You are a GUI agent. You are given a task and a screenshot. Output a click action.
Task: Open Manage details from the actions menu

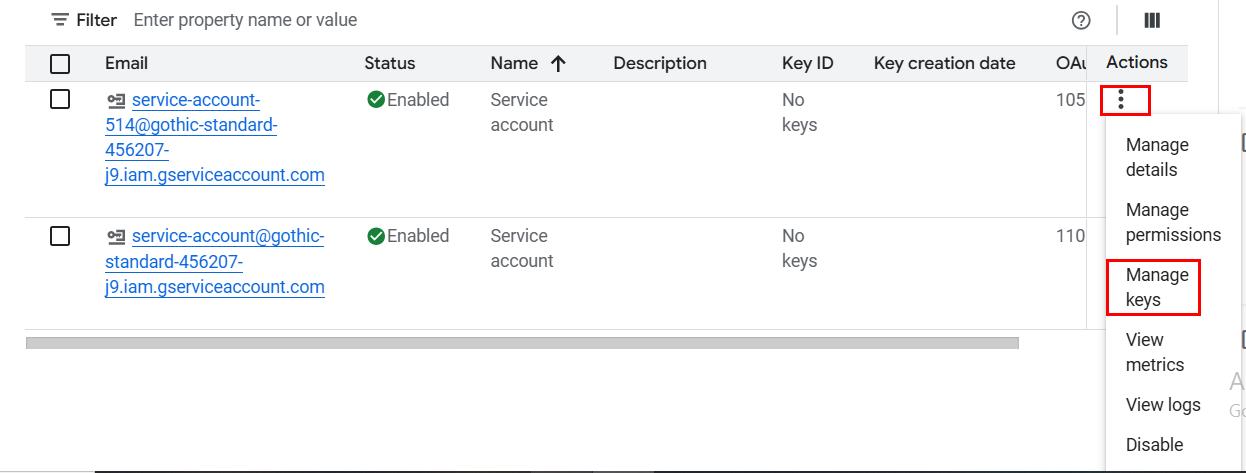[x=1156, y=157]
